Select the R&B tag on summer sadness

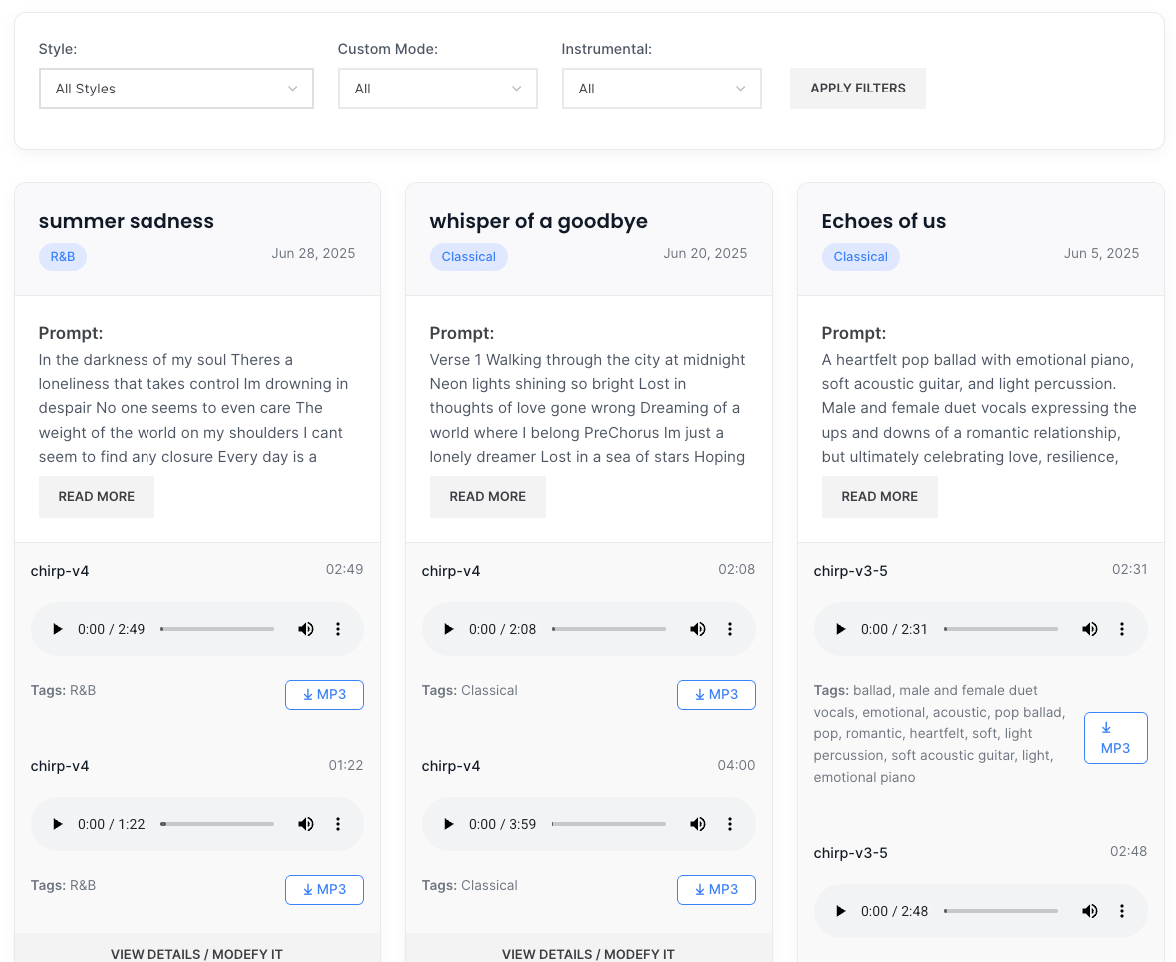63,257
